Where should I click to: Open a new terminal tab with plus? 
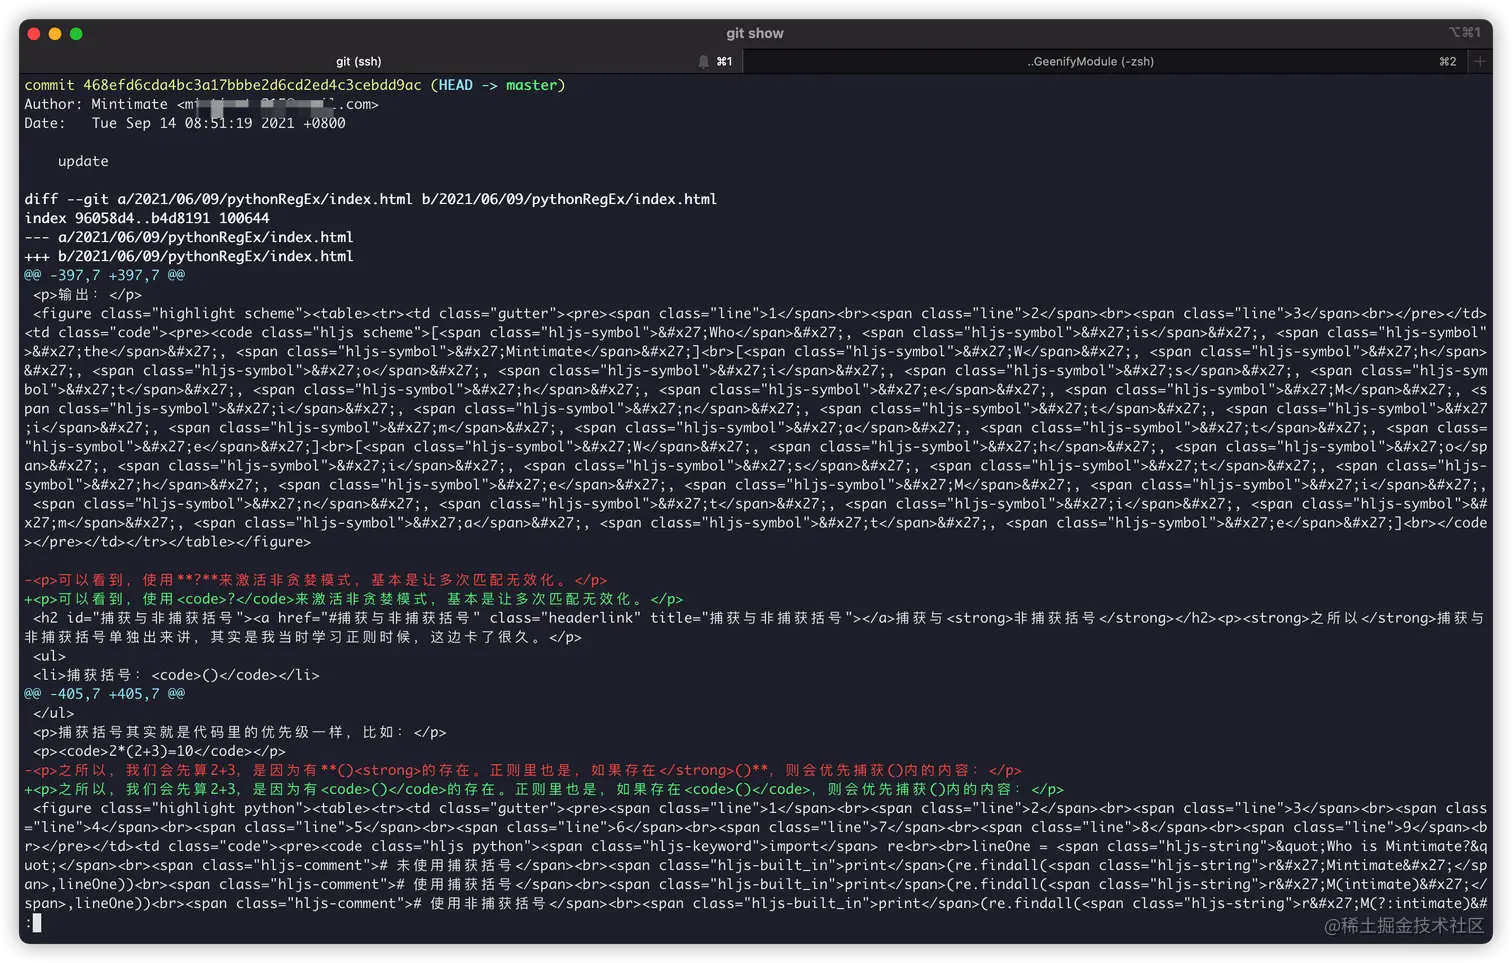tap(1480, 61)
